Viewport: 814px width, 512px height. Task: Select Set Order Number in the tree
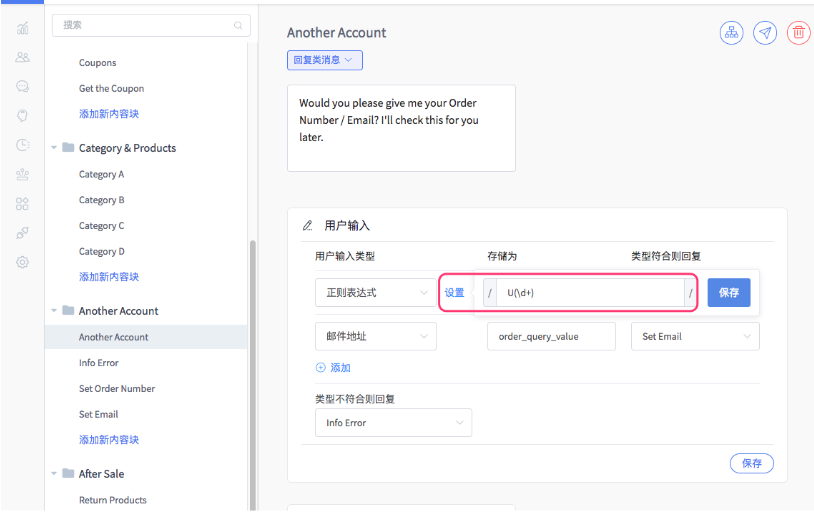coord(117,388)
